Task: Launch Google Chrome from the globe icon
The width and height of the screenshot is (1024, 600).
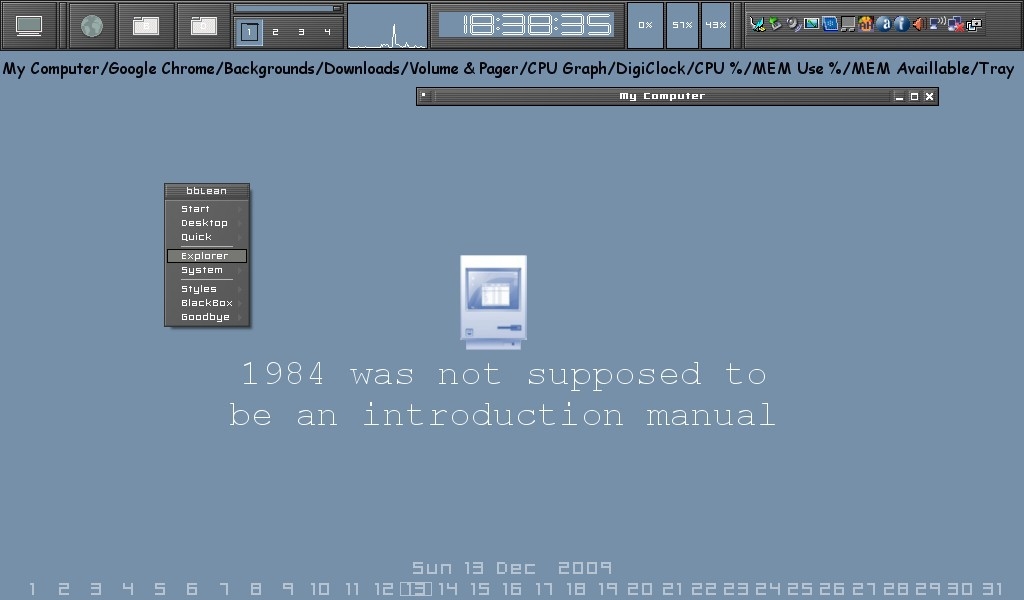Action: 92,26
